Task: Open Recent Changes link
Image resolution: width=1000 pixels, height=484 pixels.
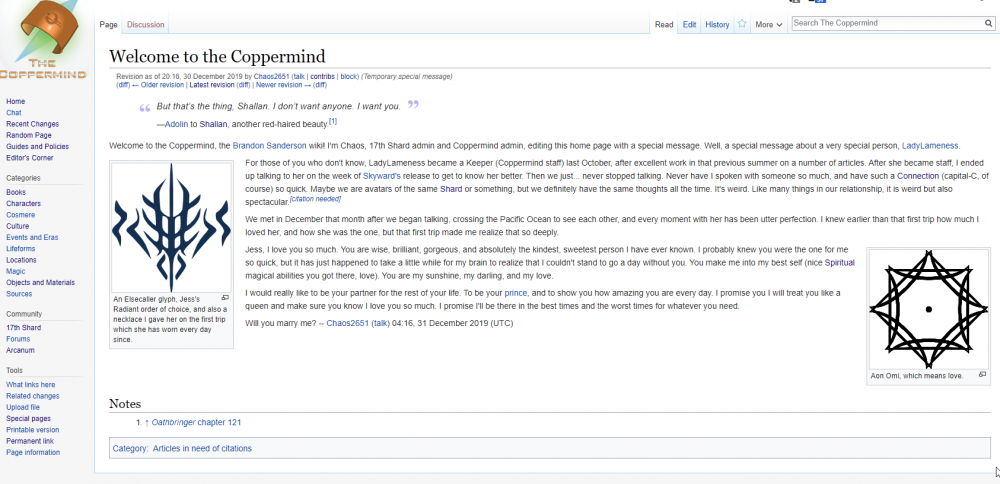Action: [x=33, y=124]
